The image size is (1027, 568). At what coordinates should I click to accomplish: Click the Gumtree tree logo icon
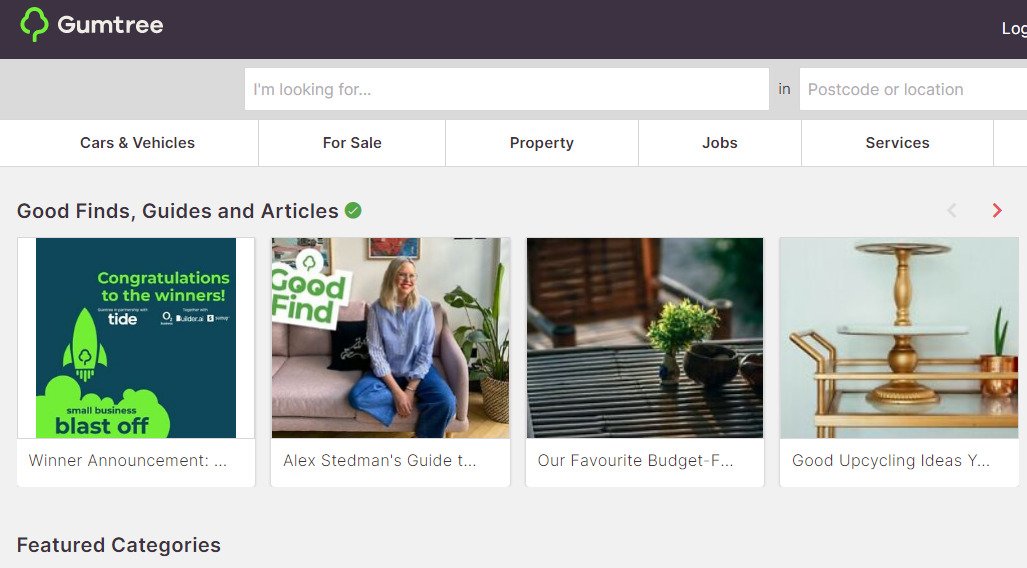[34, 25]
